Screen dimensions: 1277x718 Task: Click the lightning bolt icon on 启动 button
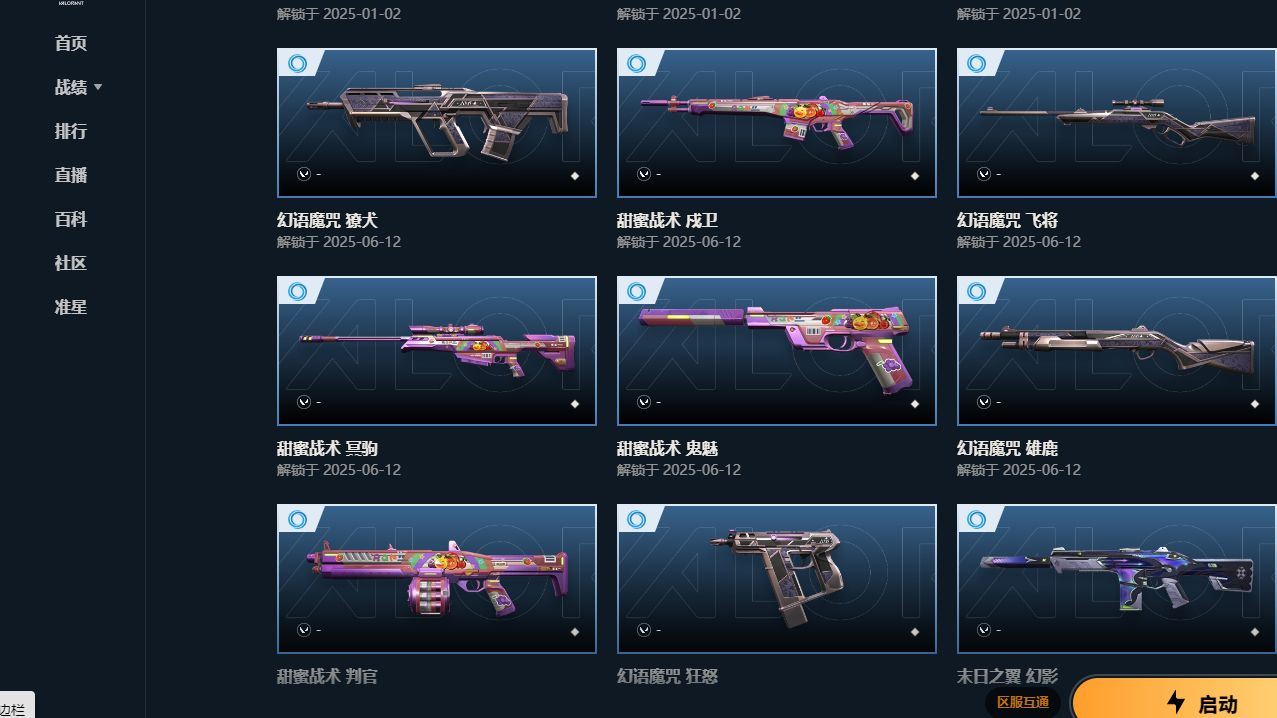1176,702
